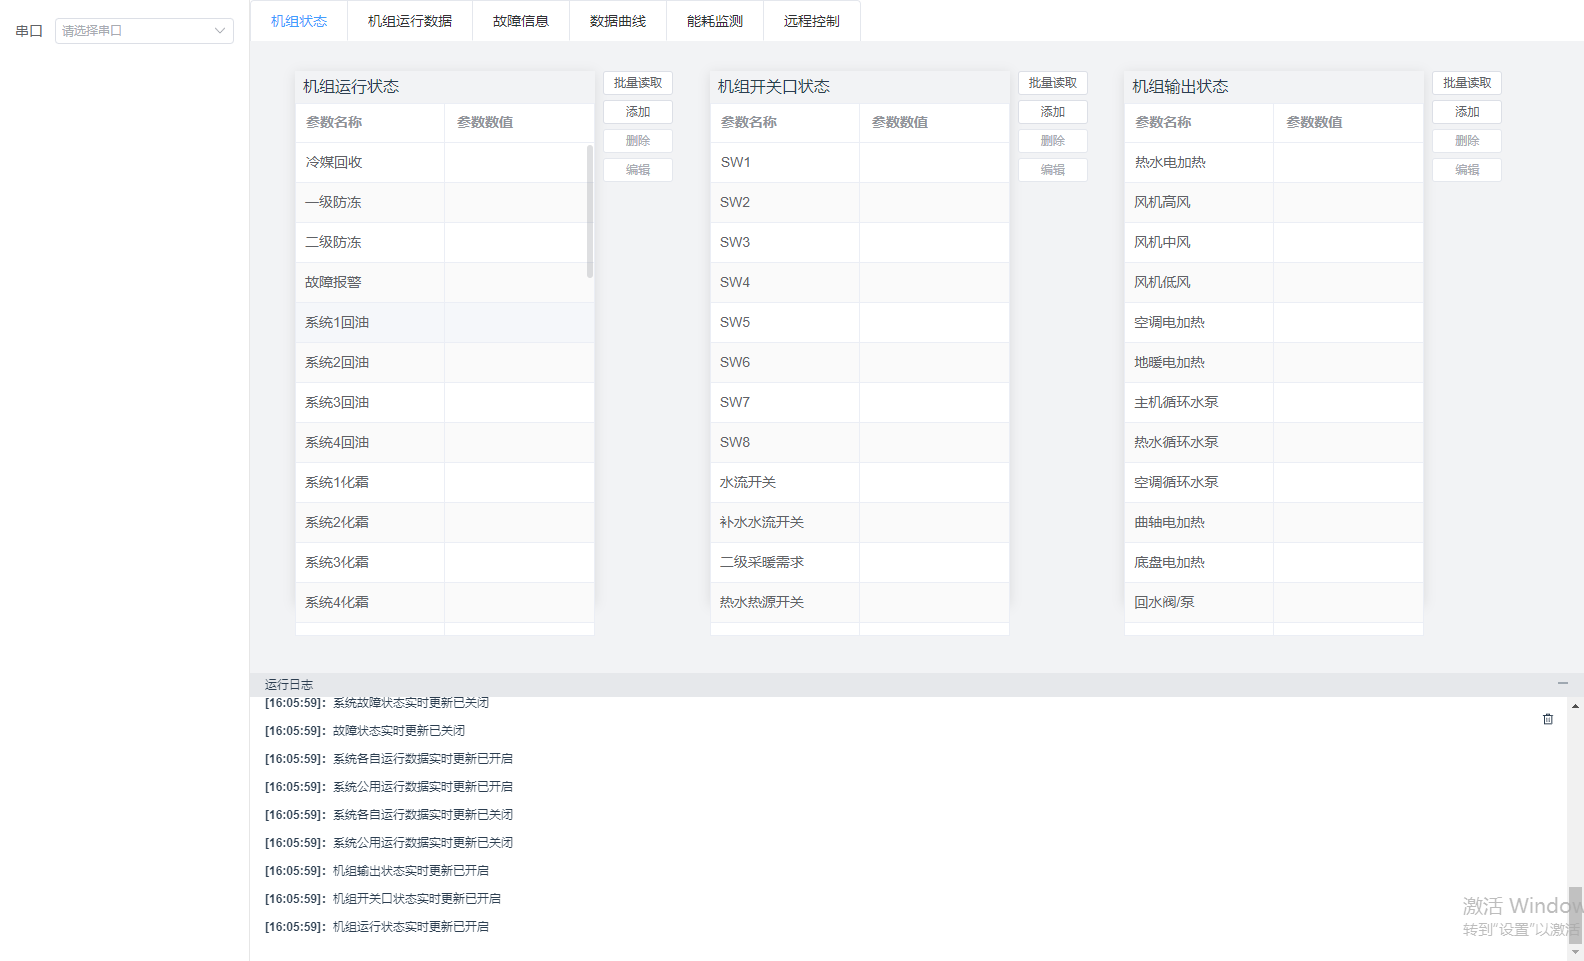Select the SW6 row

(860, 362)
